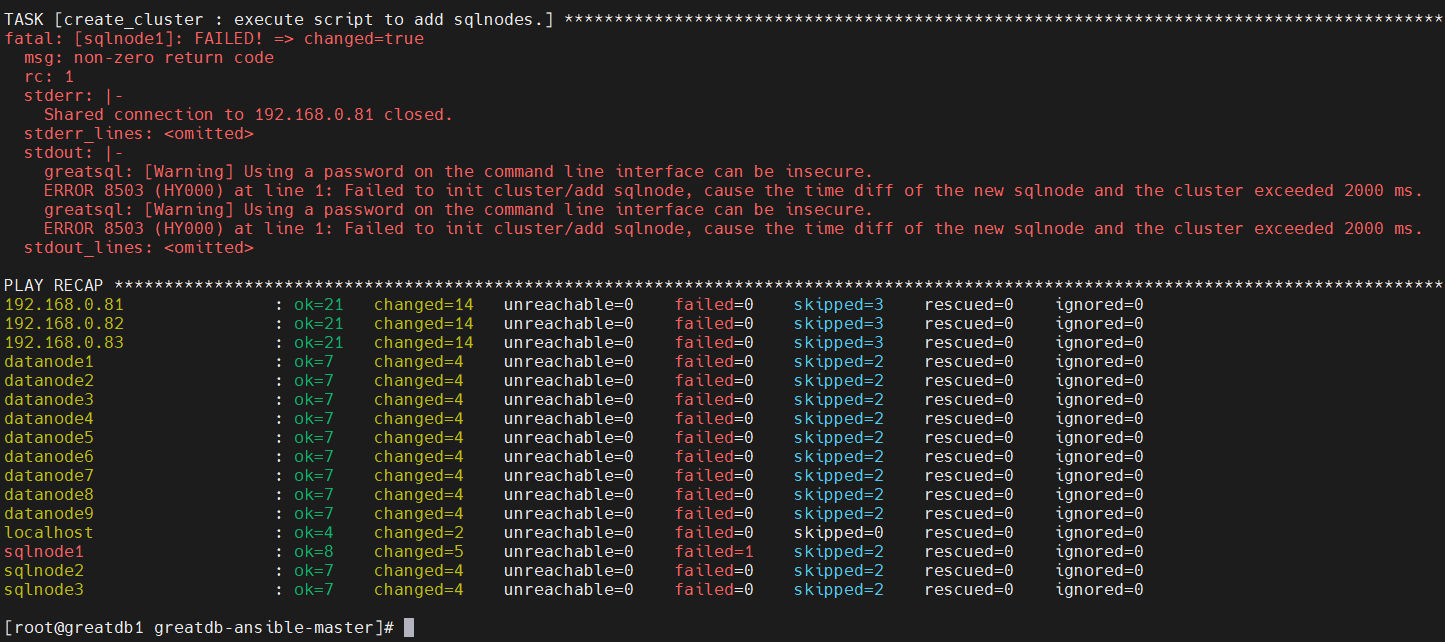The height and width of the screenshot is (642, 1445).
Task: Click the red sqlnode1 host name in recap
Action: click(44, 552)
